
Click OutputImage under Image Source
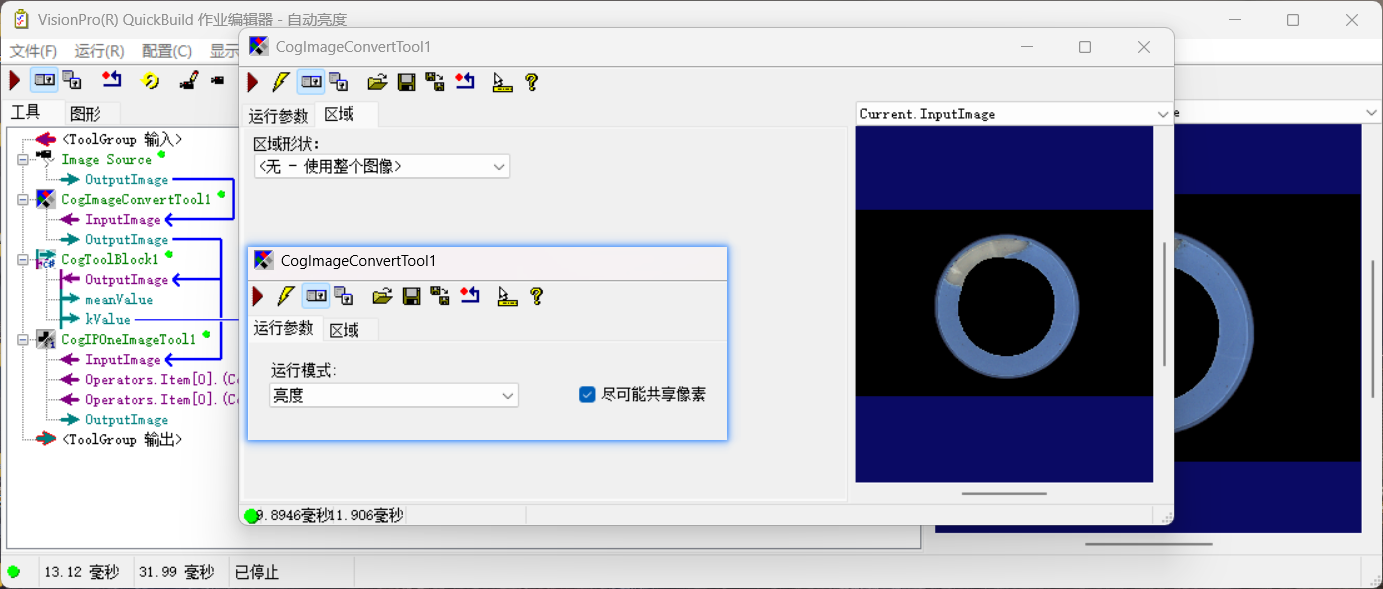point(126,179)
